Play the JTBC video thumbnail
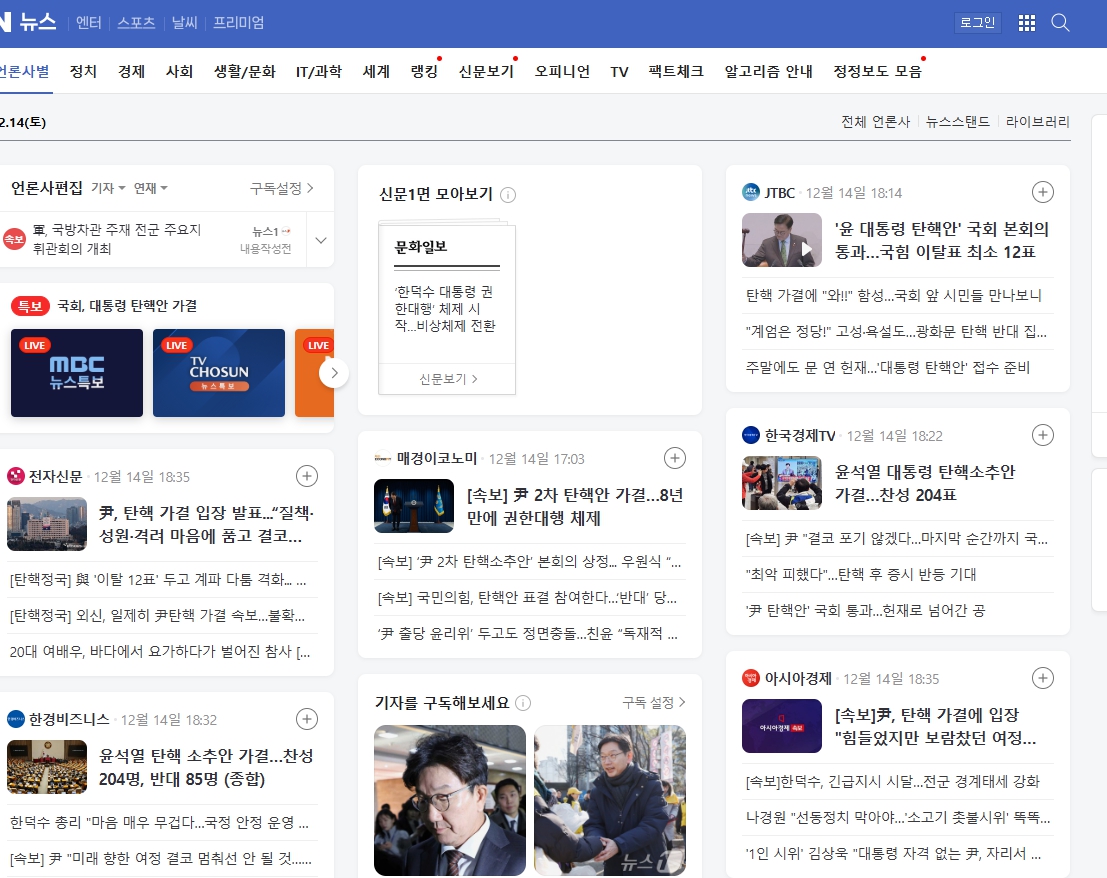 (782, 240)
